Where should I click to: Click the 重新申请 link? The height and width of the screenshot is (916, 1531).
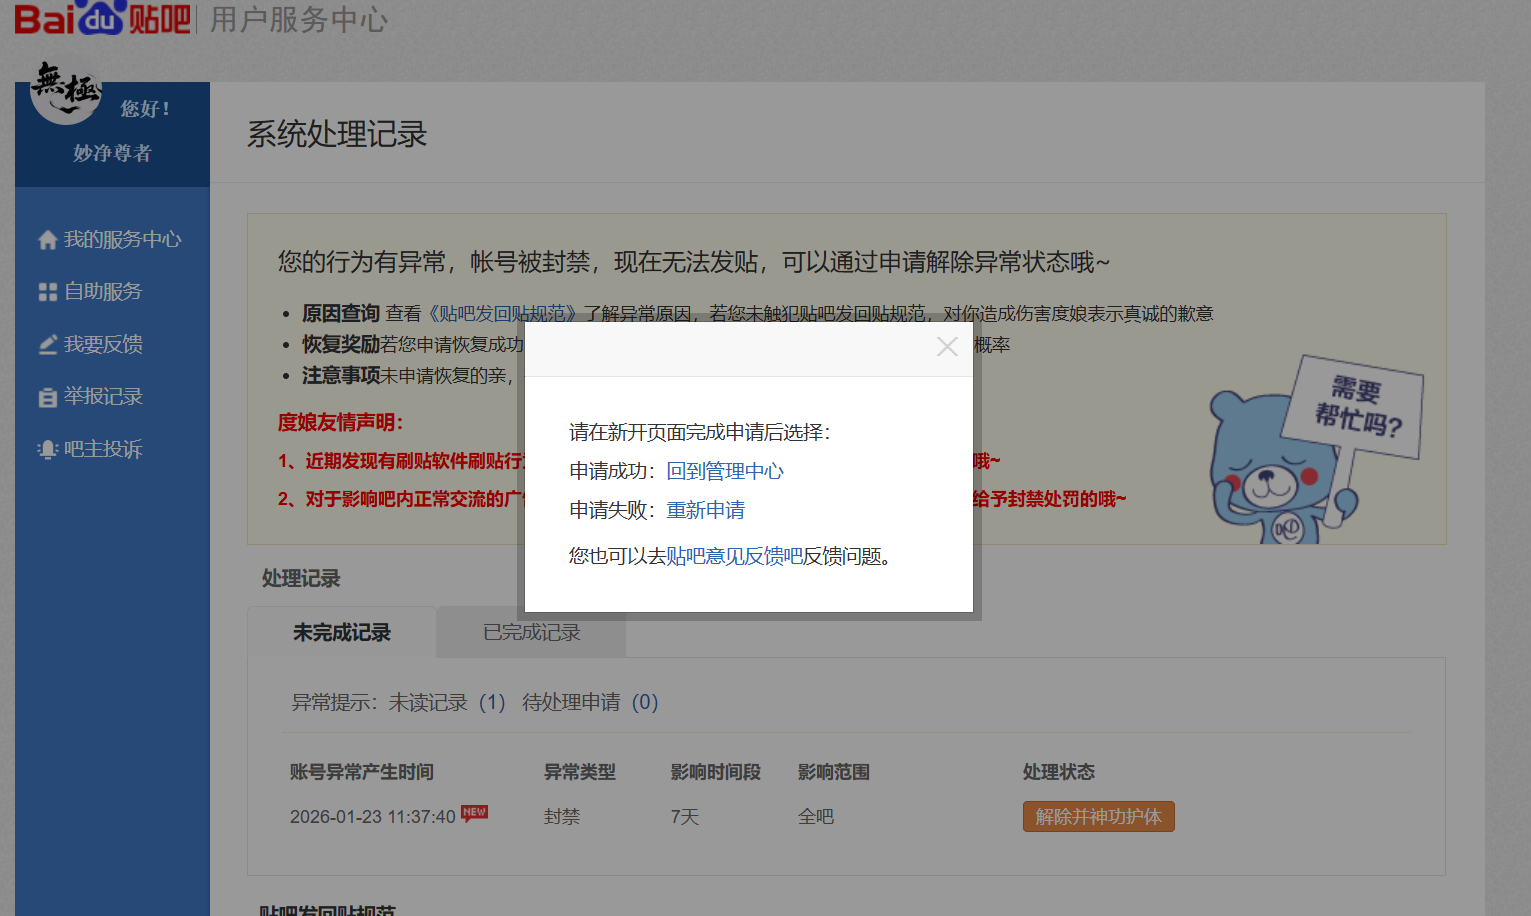[705, 510]
